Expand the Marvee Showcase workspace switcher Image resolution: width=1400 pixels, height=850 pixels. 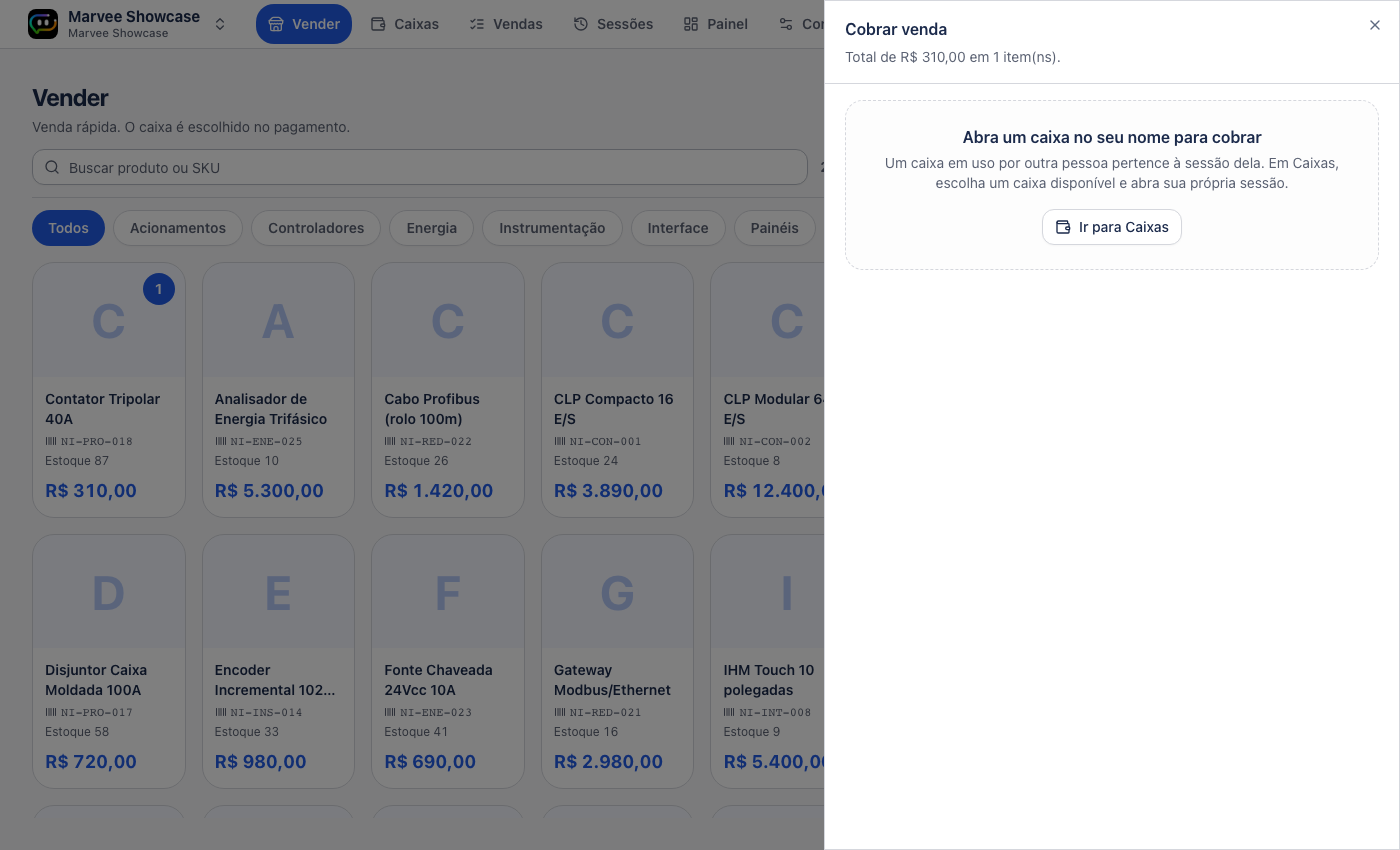point(220,24)
